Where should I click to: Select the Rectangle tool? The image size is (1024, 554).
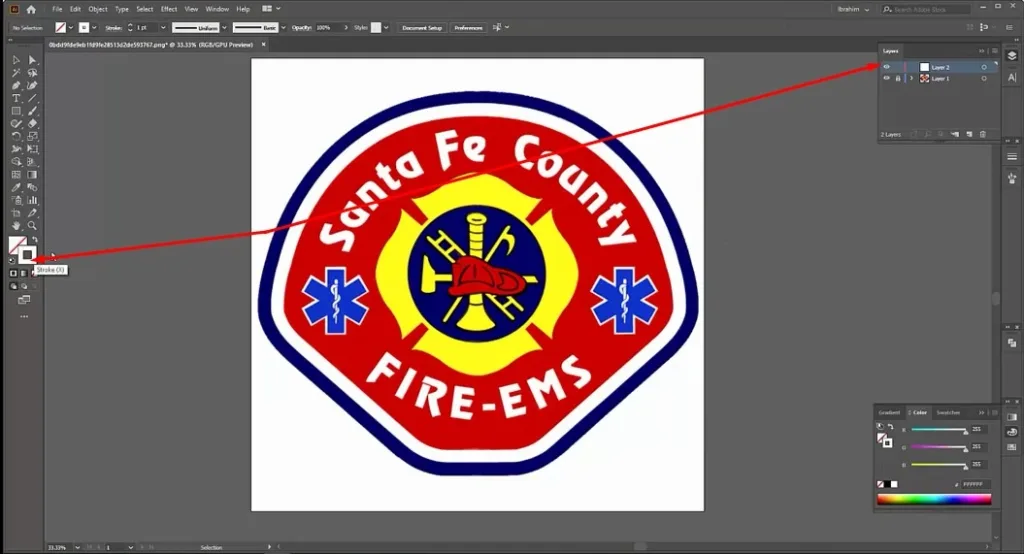coord(16,111)
